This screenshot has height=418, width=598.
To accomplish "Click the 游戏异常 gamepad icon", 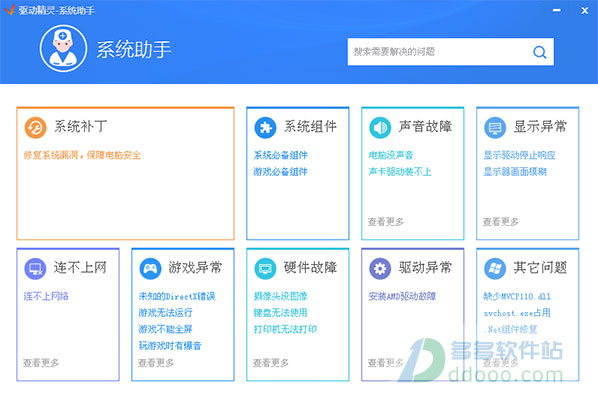I will point(150,268).
